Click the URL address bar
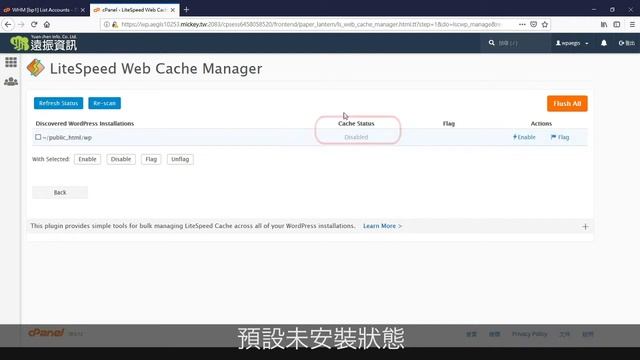 pos(310,24)
